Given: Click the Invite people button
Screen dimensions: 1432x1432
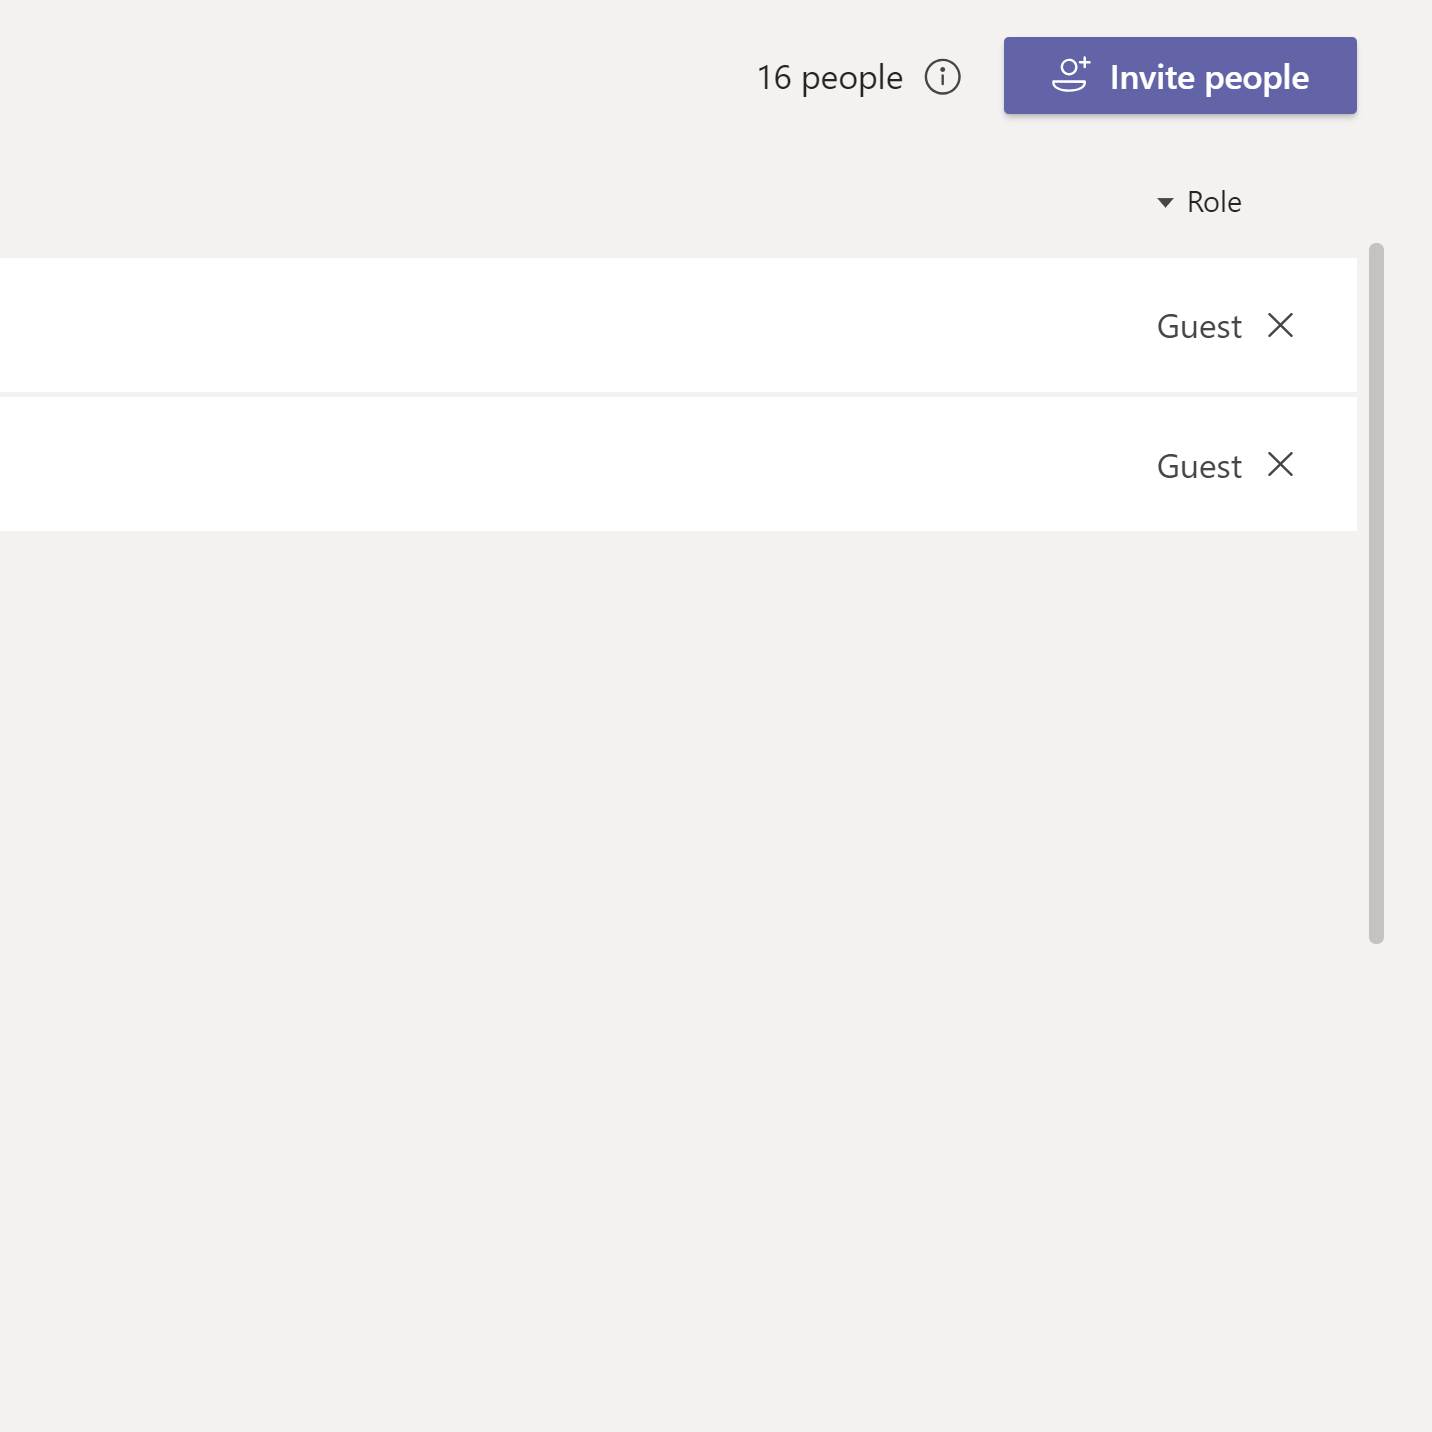Looking at the screenshot, I should [1180, 75].
